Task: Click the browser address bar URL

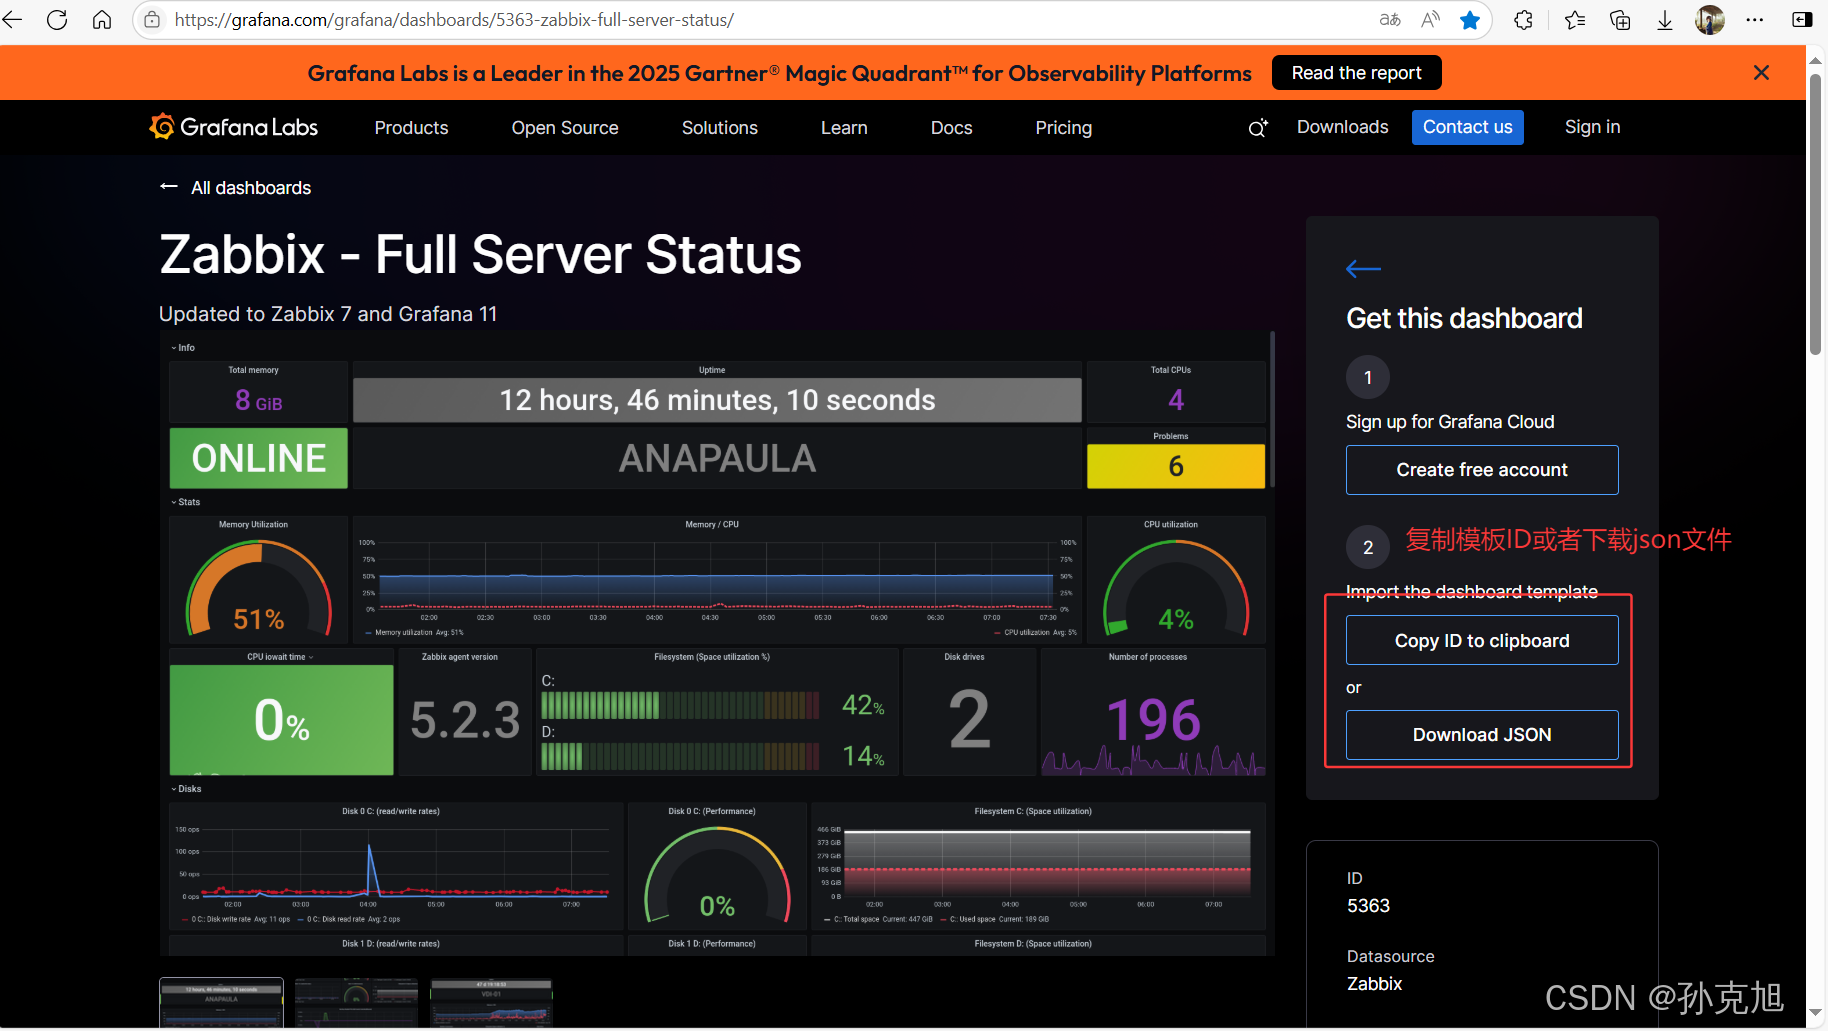Action: (454, 20)
